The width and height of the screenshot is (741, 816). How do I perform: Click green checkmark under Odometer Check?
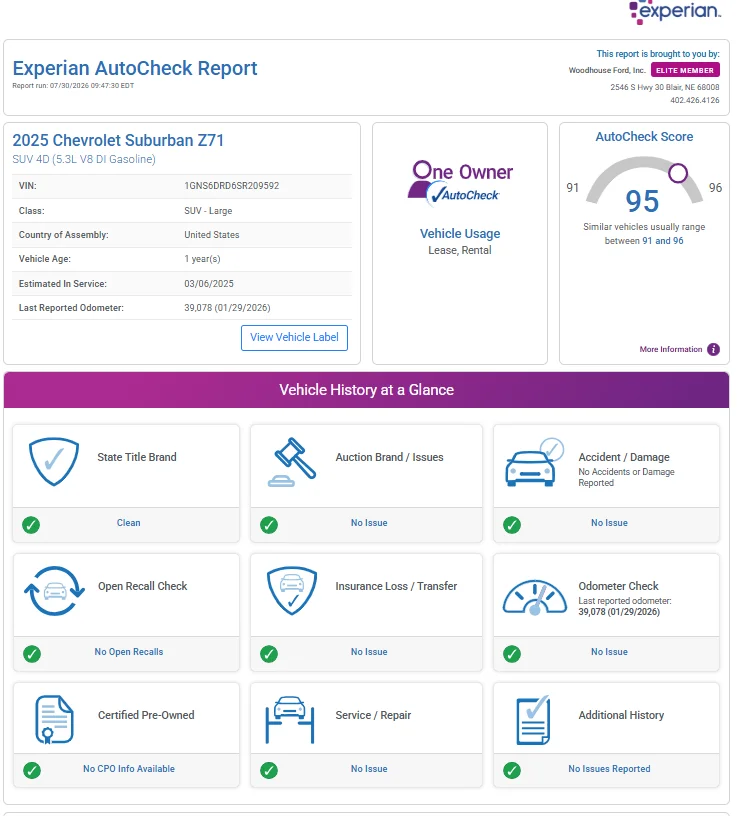pyautogui.click(x=512, y=654)
